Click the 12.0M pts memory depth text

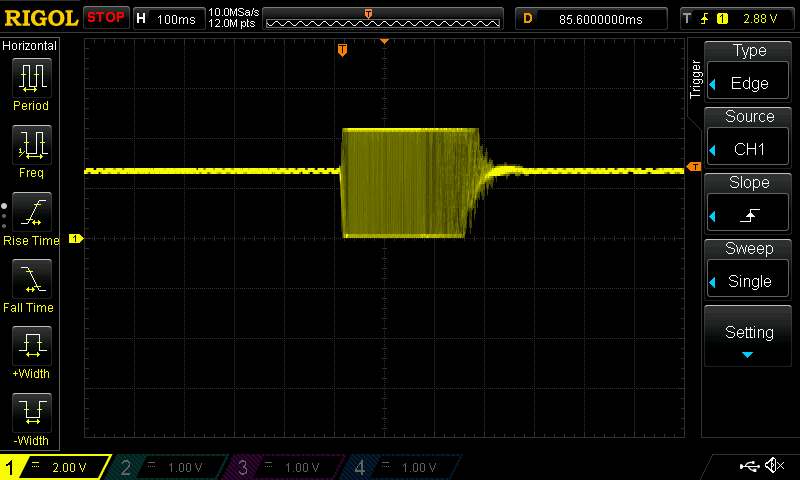[x=232, y=23]
